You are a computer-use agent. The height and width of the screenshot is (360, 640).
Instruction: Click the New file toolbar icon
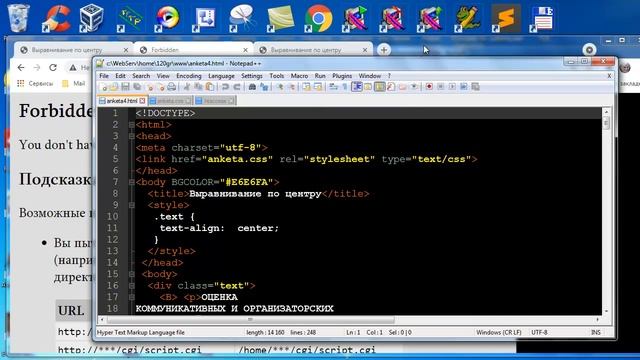[103, 87]
